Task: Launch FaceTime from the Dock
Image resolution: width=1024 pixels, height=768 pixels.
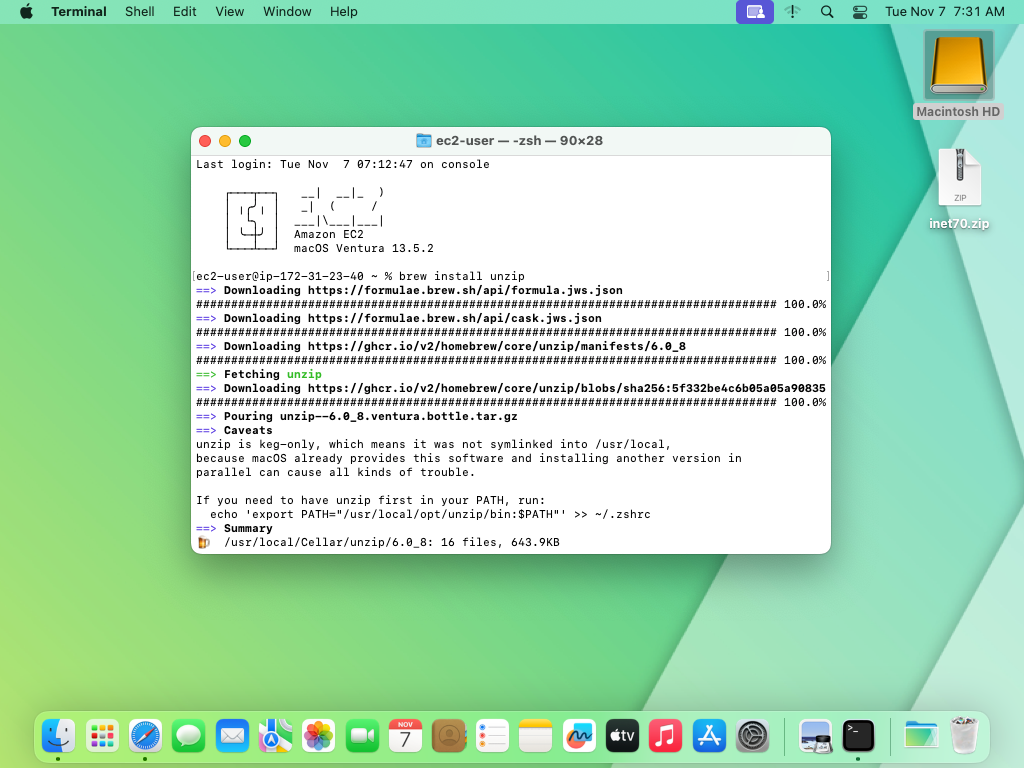Action: click(362, 735)
